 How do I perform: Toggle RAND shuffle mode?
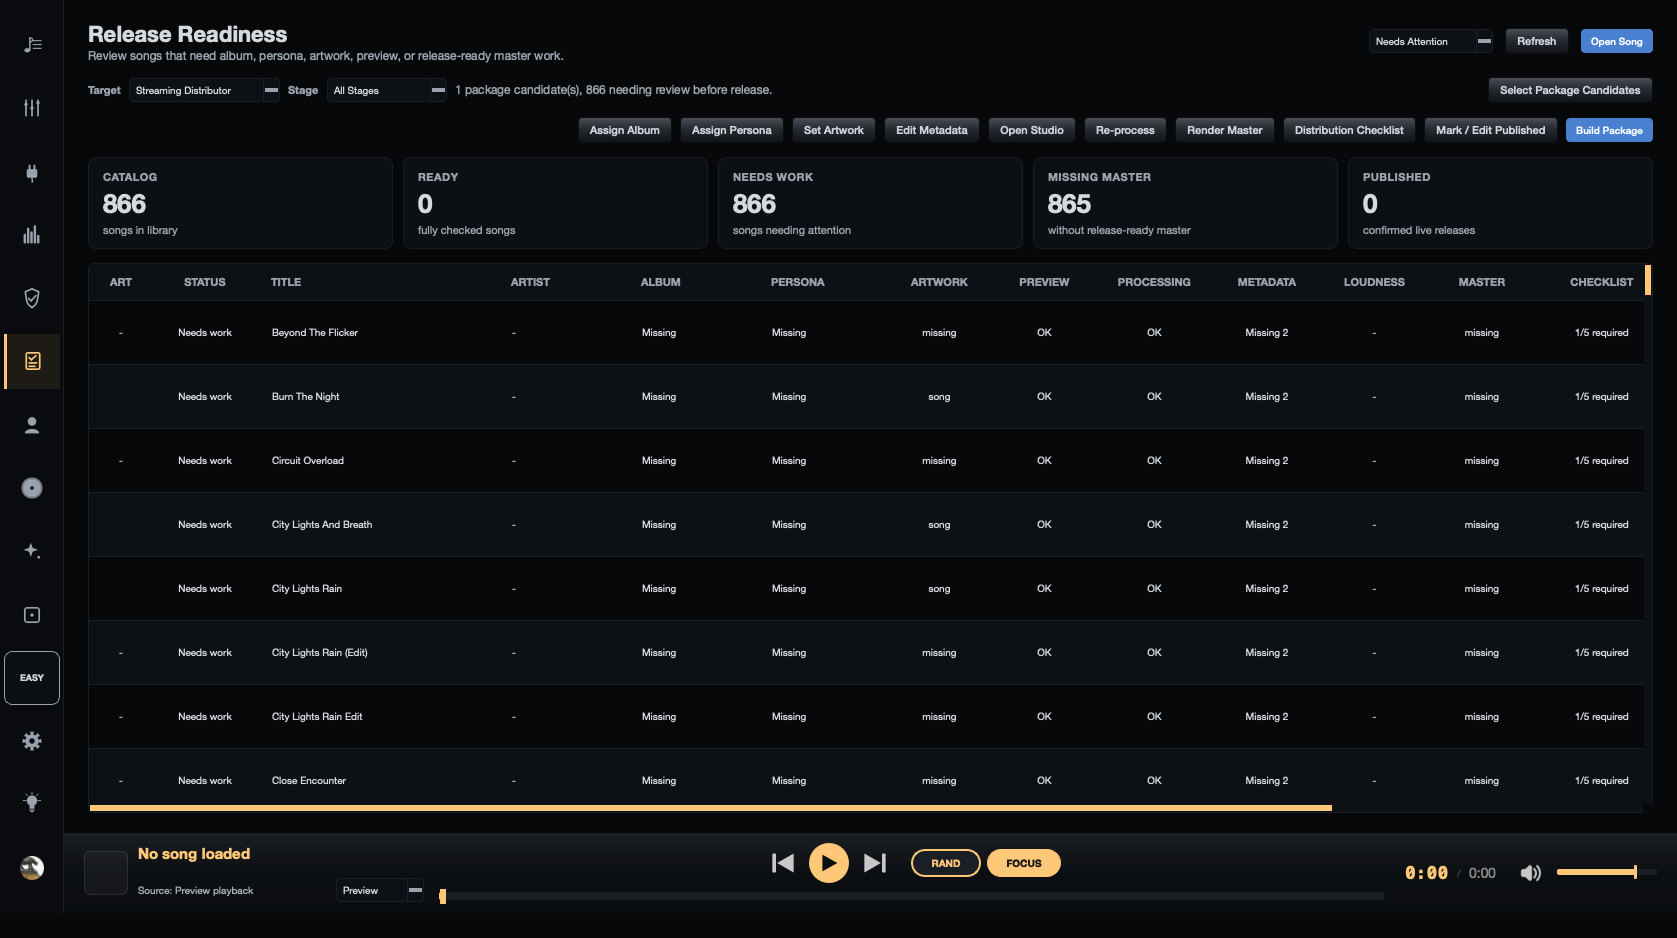946,863
